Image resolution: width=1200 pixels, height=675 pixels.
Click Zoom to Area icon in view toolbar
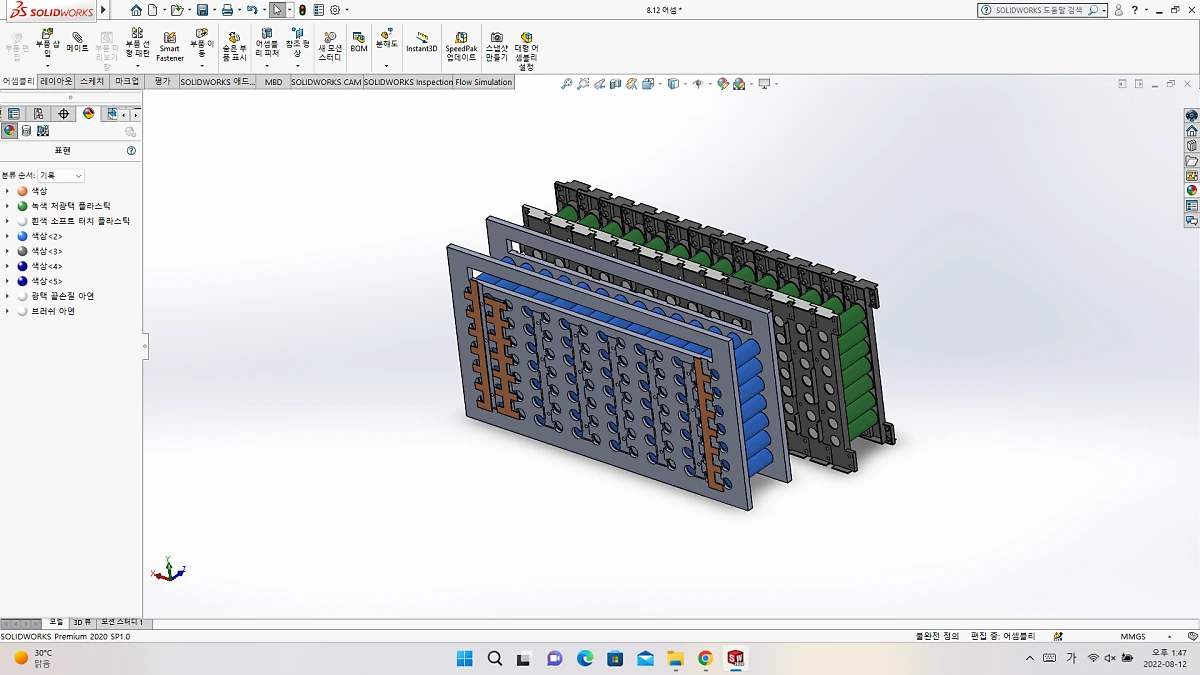click(583, 84)
